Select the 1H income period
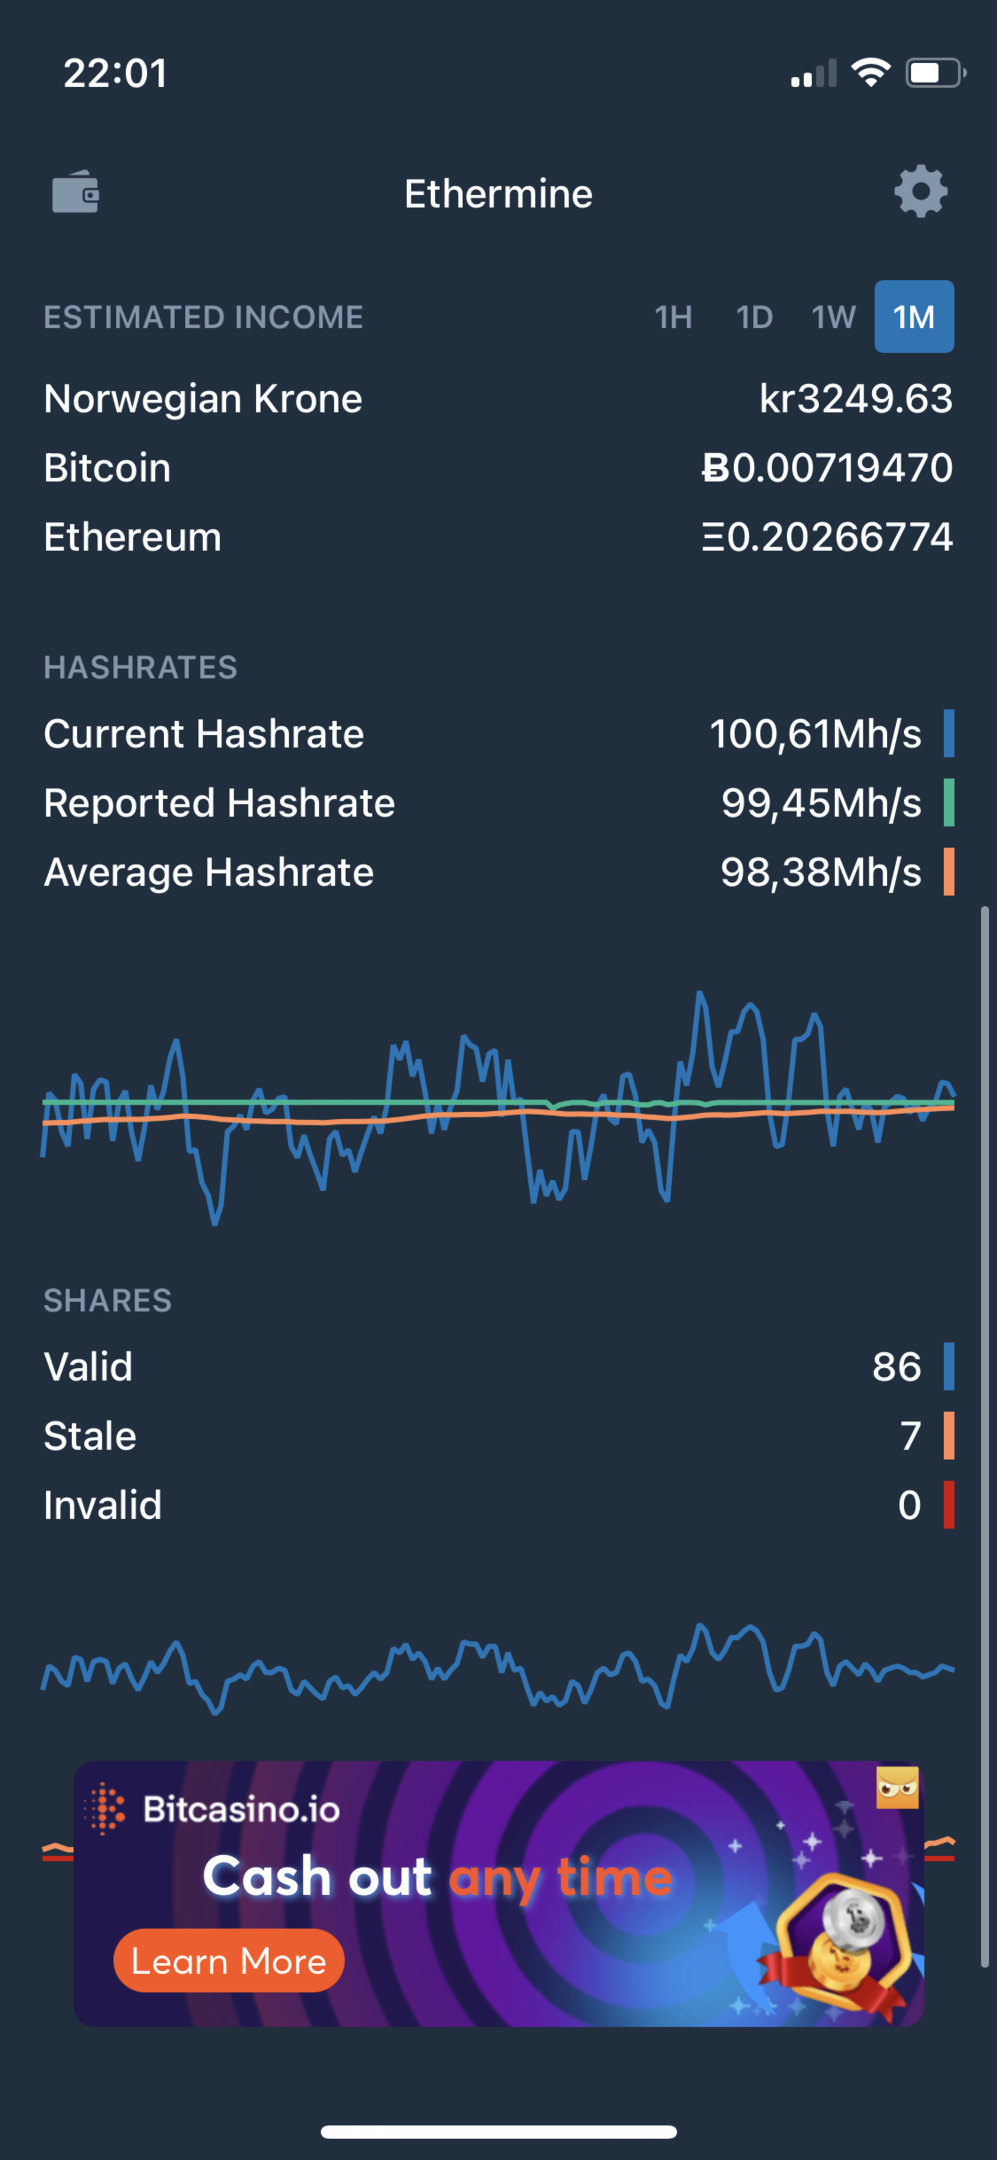 [673, 317]
